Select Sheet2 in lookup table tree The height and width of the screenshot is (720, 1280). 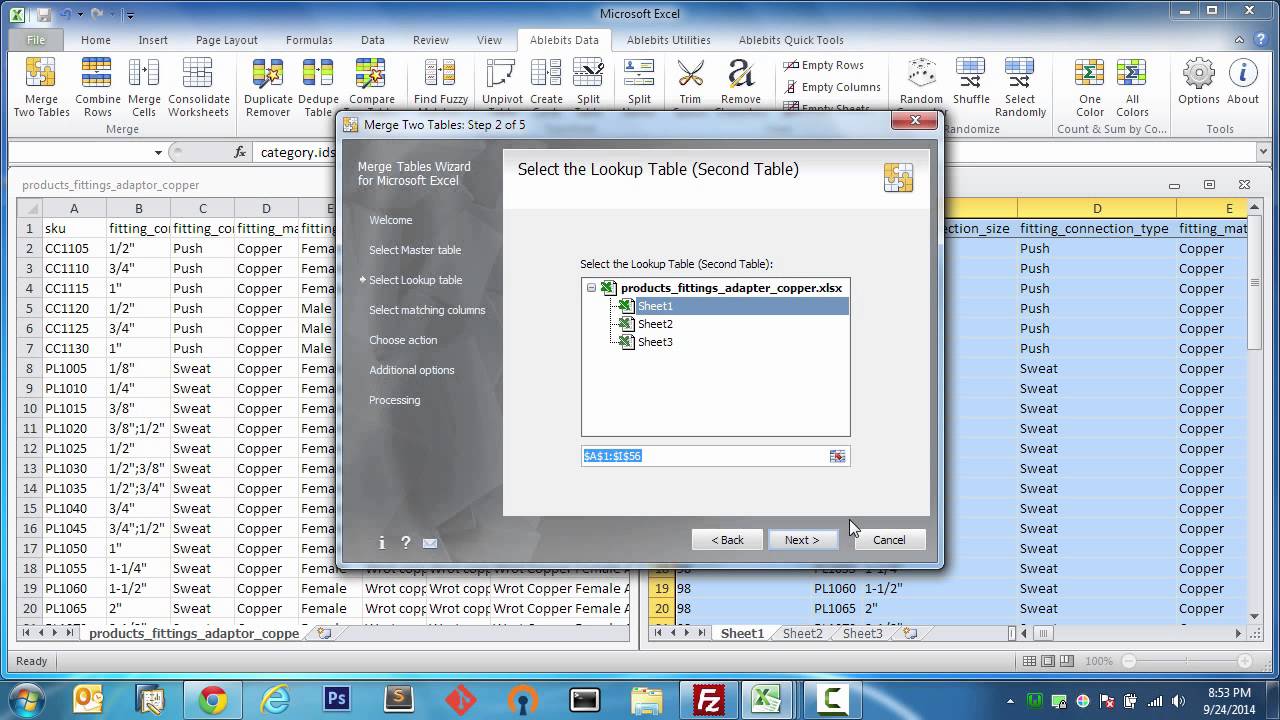tap(655, 324)
